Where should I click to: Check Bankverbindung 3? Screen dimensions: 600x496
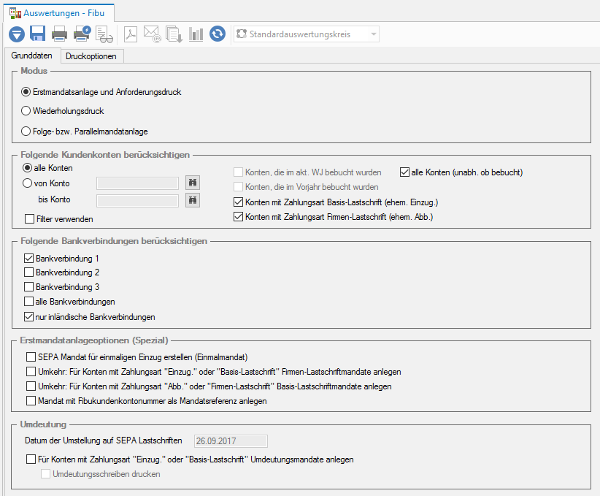click(29, 287)
